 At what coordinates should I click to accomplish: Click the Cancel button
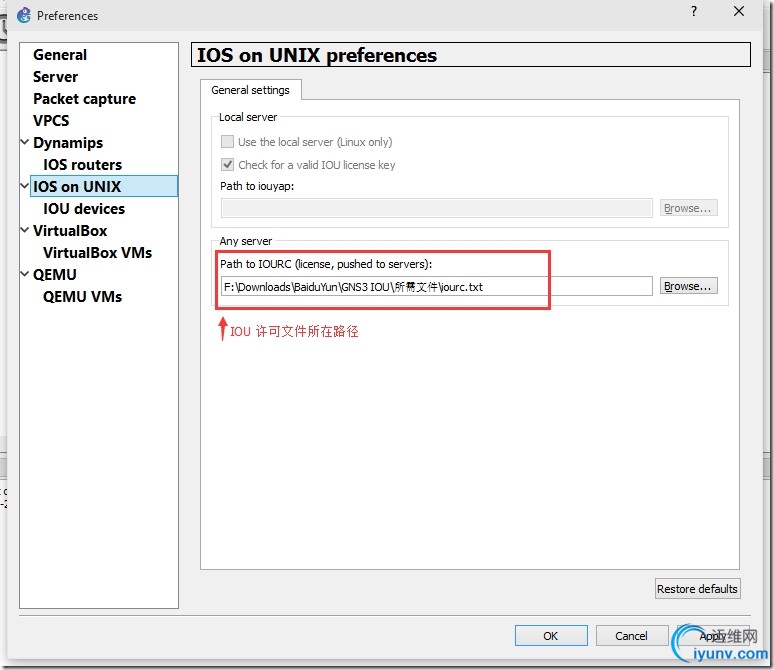[631, 636]
